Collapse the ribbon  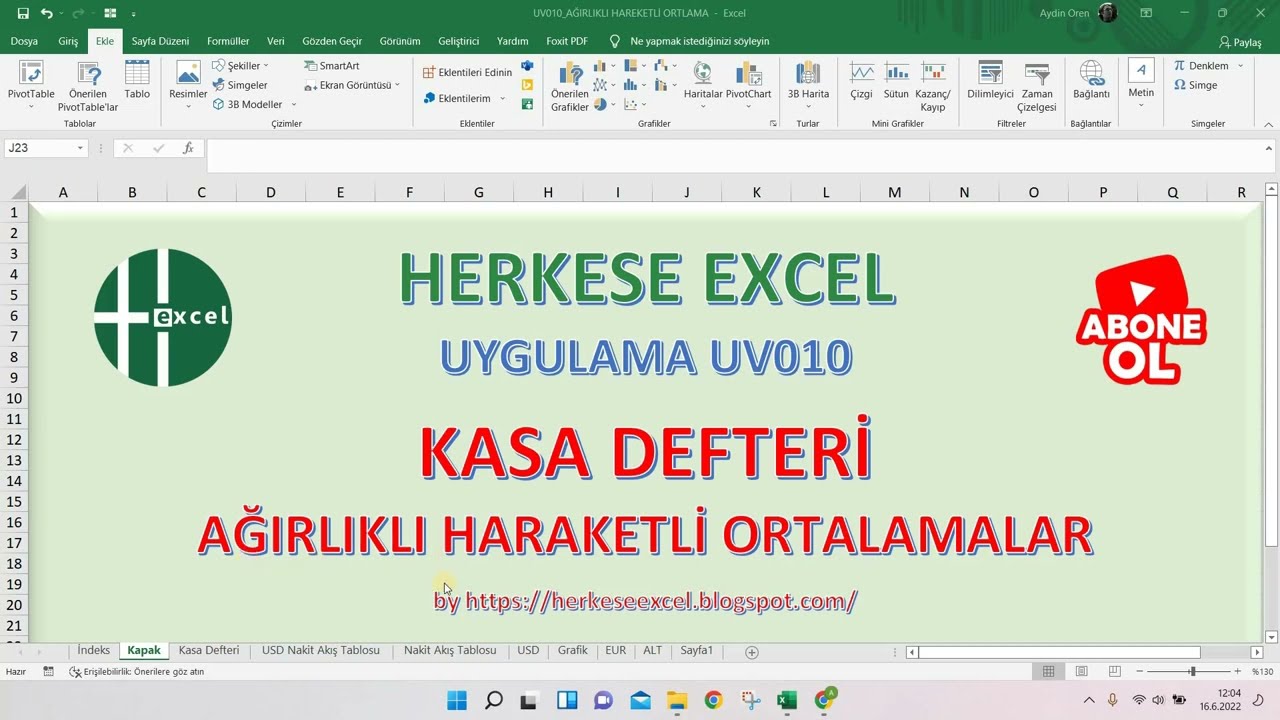(x=1270, y=123)
